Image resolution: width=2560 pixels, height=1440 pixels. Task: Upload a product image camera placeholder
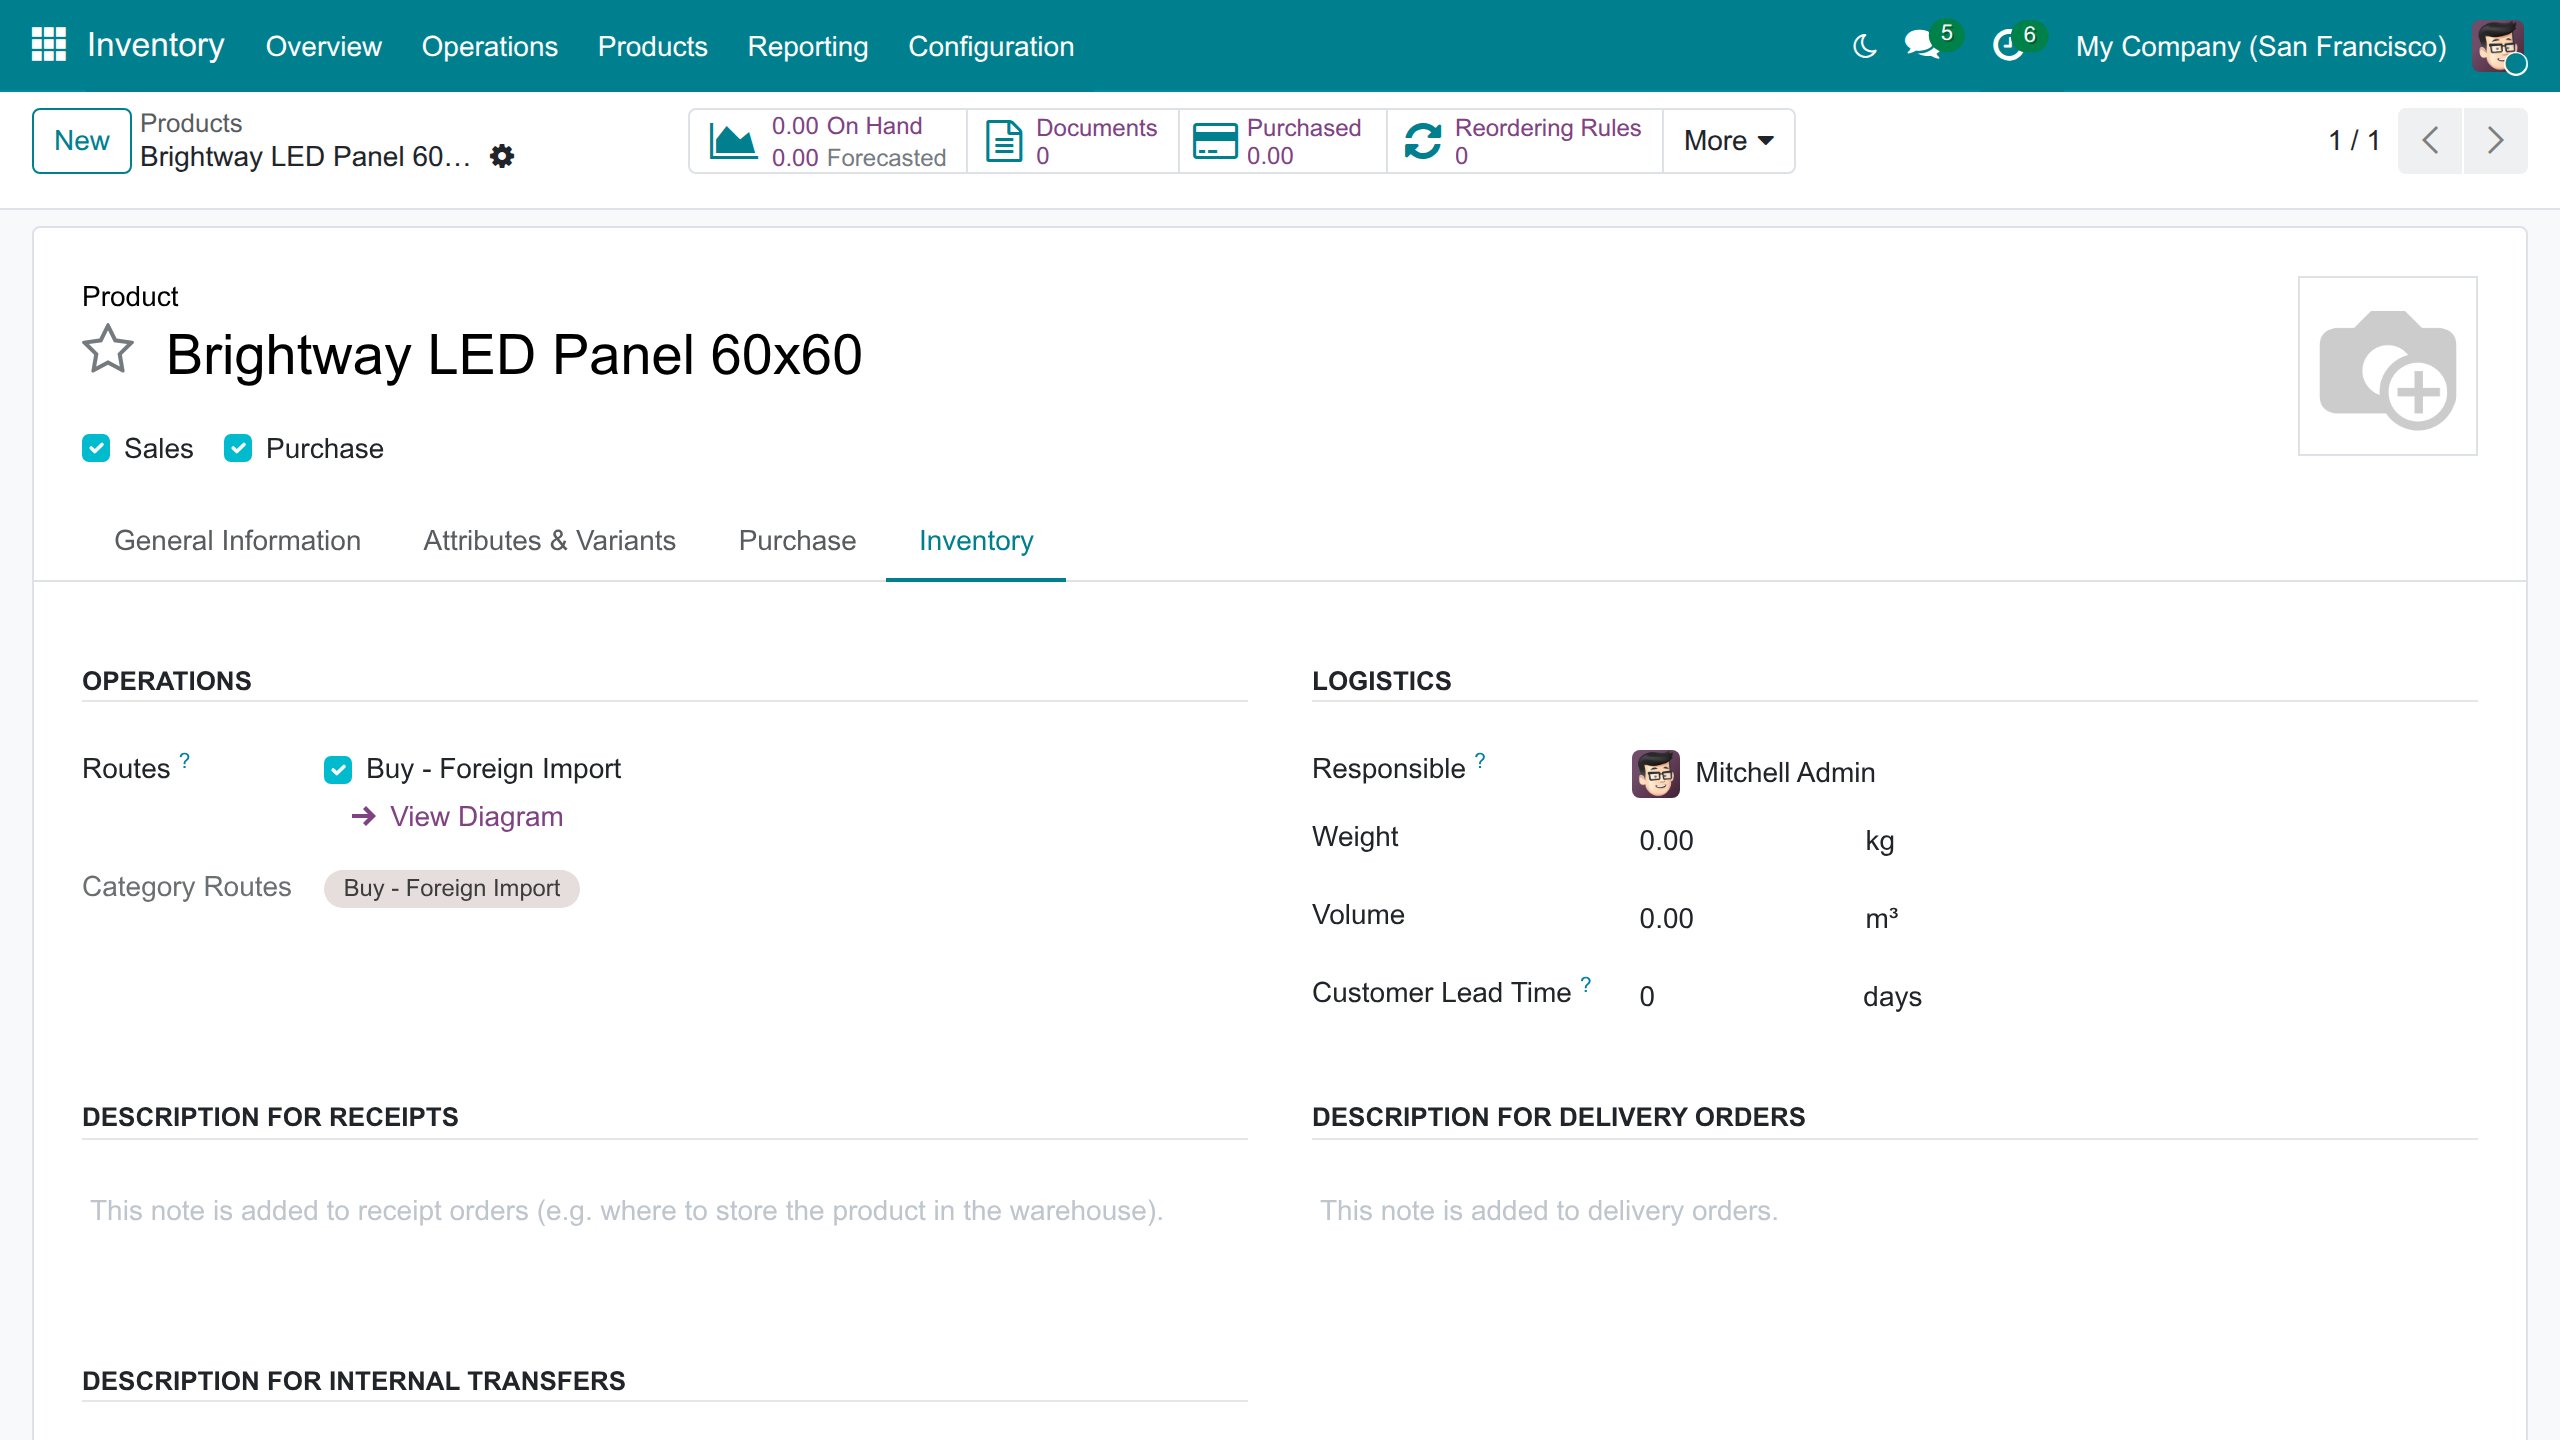(2388, 366)
